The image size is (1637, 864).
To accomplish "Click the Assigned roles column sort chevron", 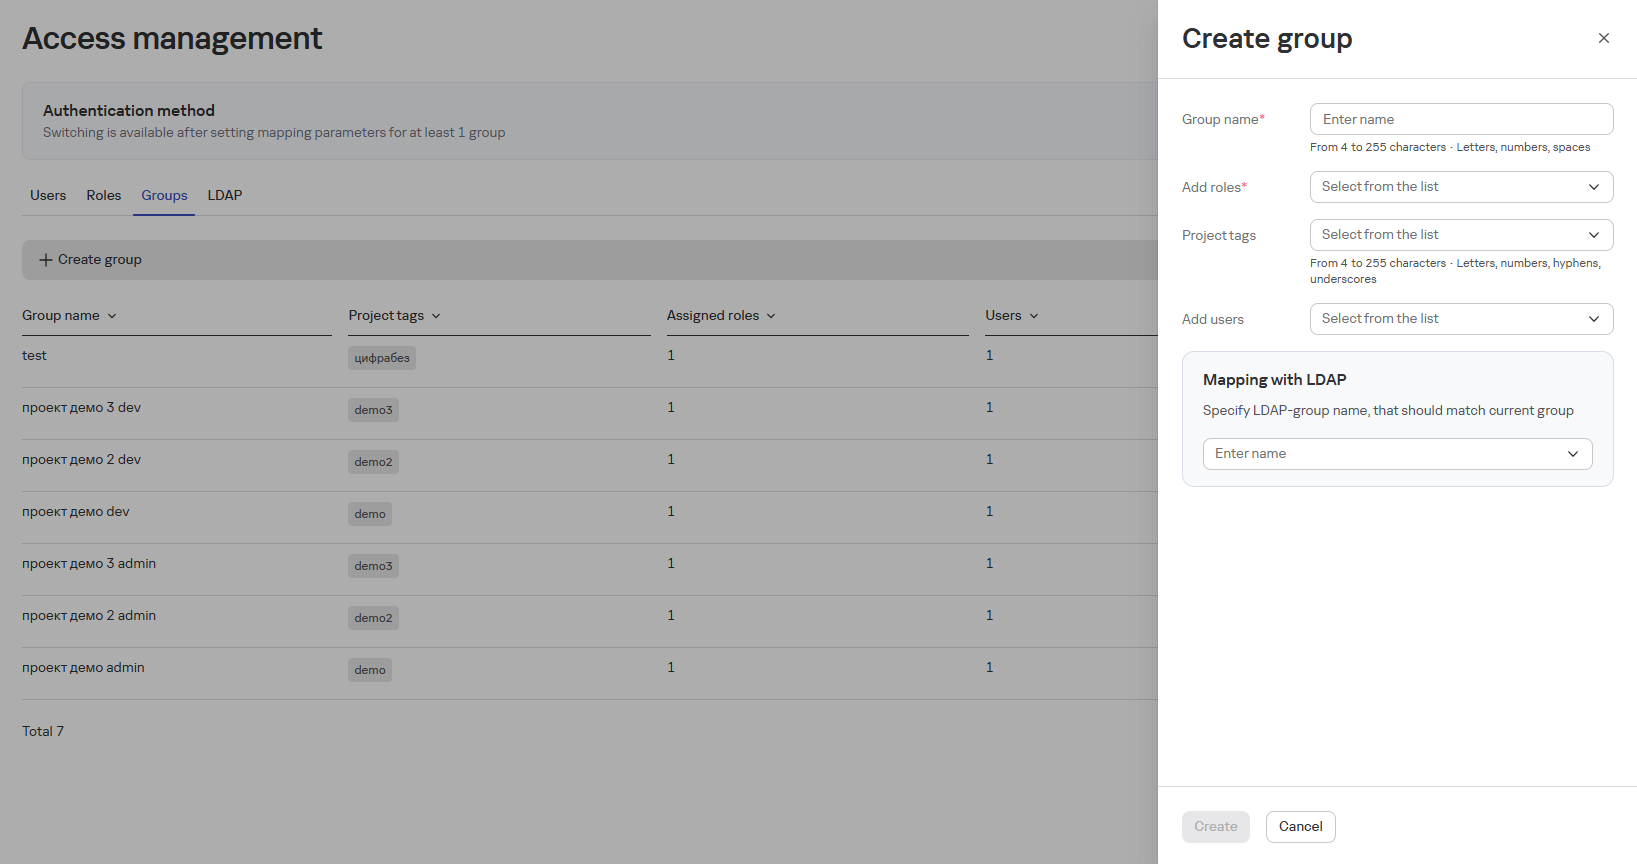I will (x=771, y=316).
